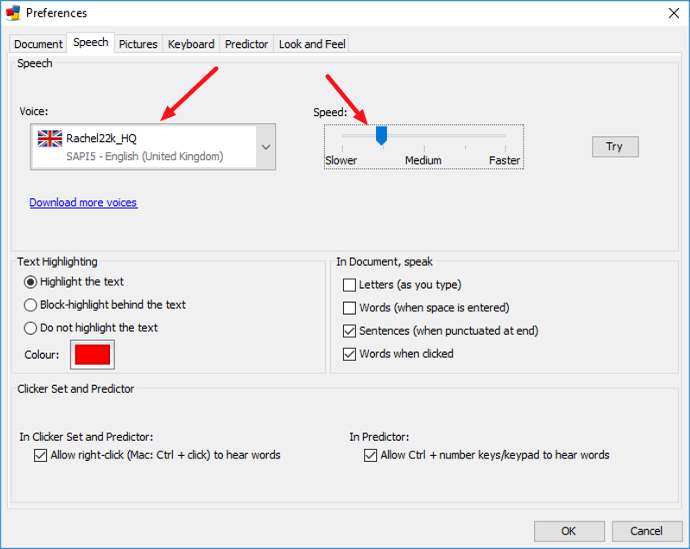The width and height of the screenshot is (690, 549).
Task: Select Block-highlight behind the text option
Action: tap(31, 305)
